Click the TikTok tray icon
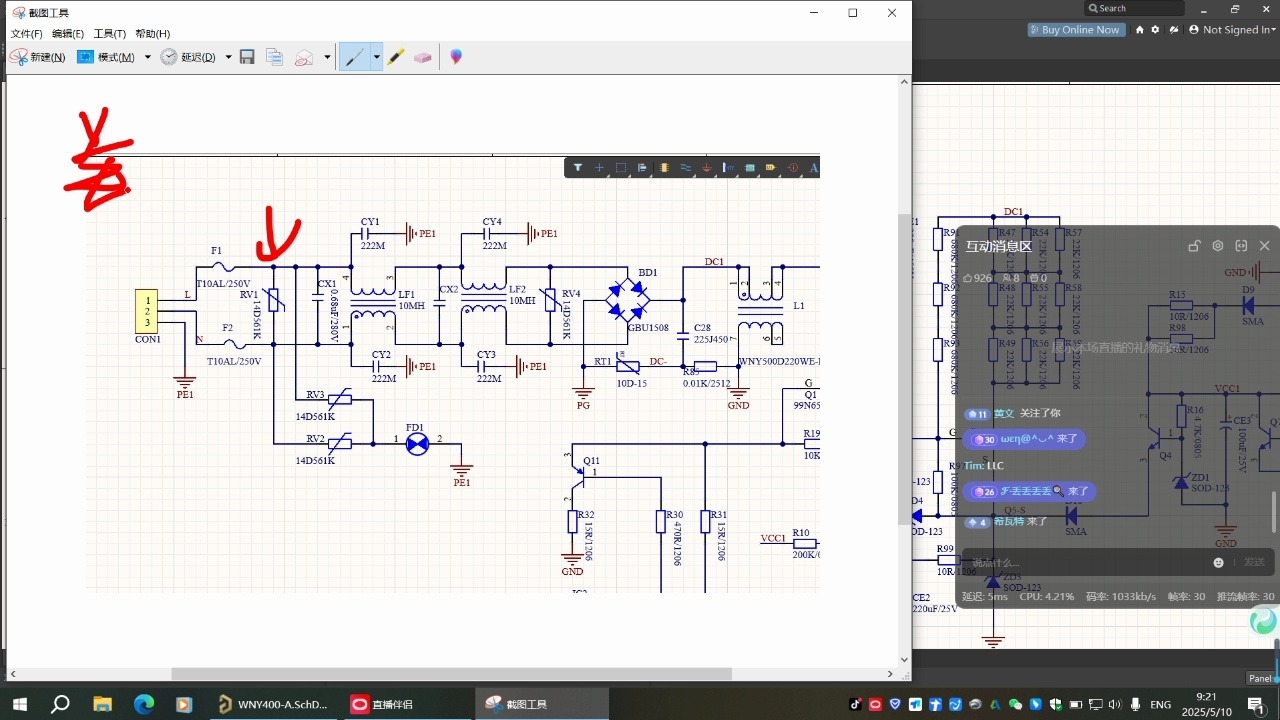 (855, 704)
